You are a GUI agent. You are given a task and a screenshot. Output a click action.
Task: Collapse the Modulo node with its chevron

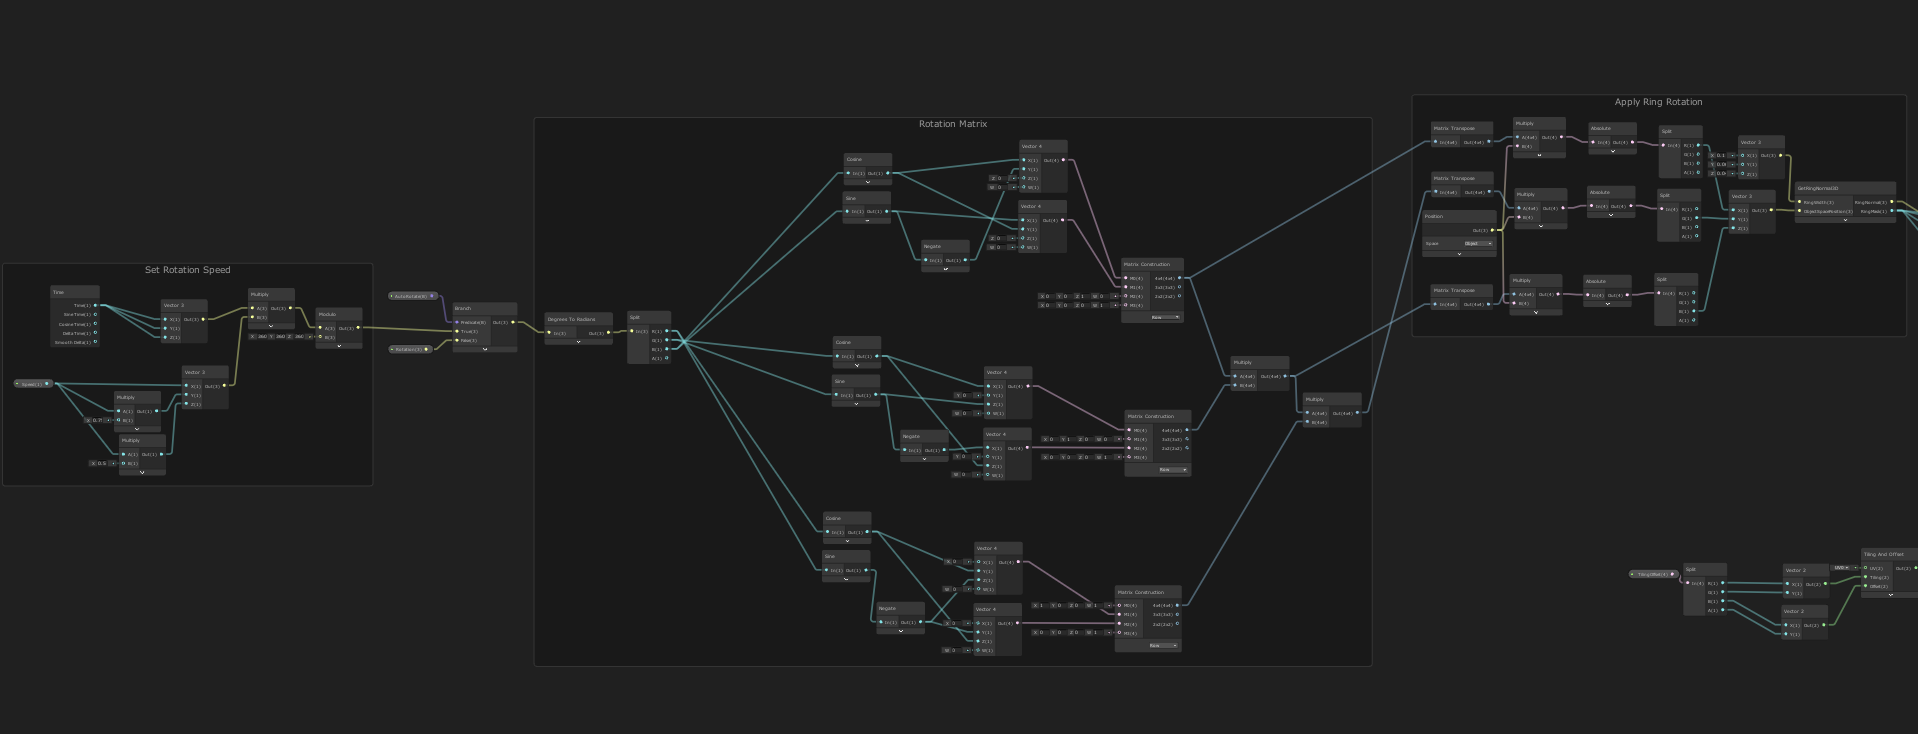[339, 346]
